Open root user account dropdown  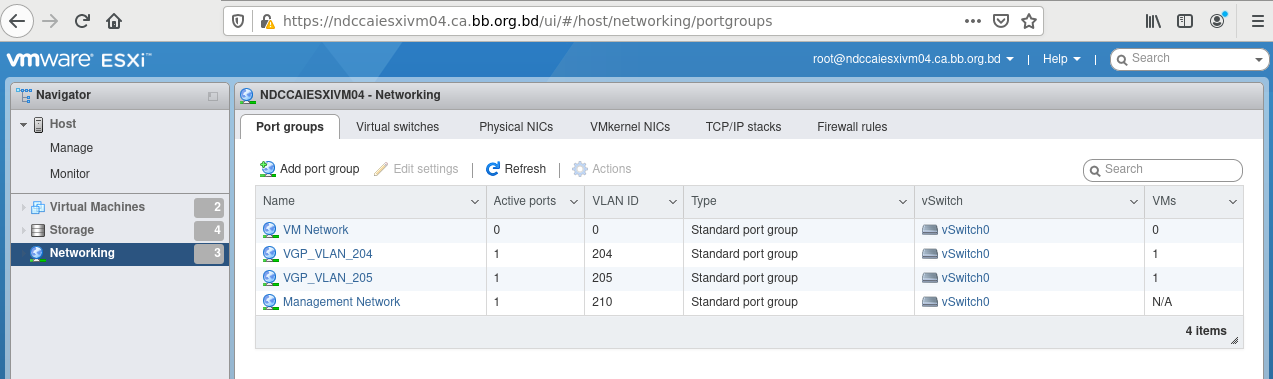tap(913, 59)
